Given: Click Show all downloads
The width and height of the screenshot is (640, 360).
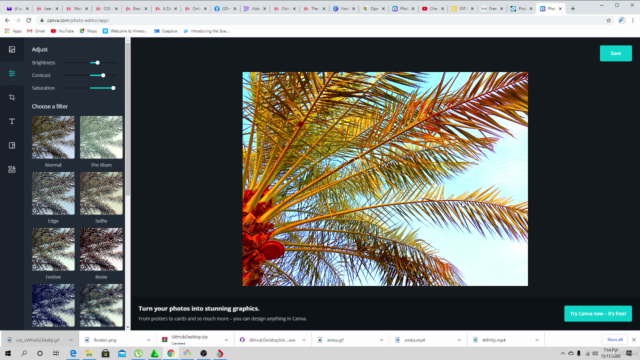Looking at the screenshot, I should pos(614,340).
